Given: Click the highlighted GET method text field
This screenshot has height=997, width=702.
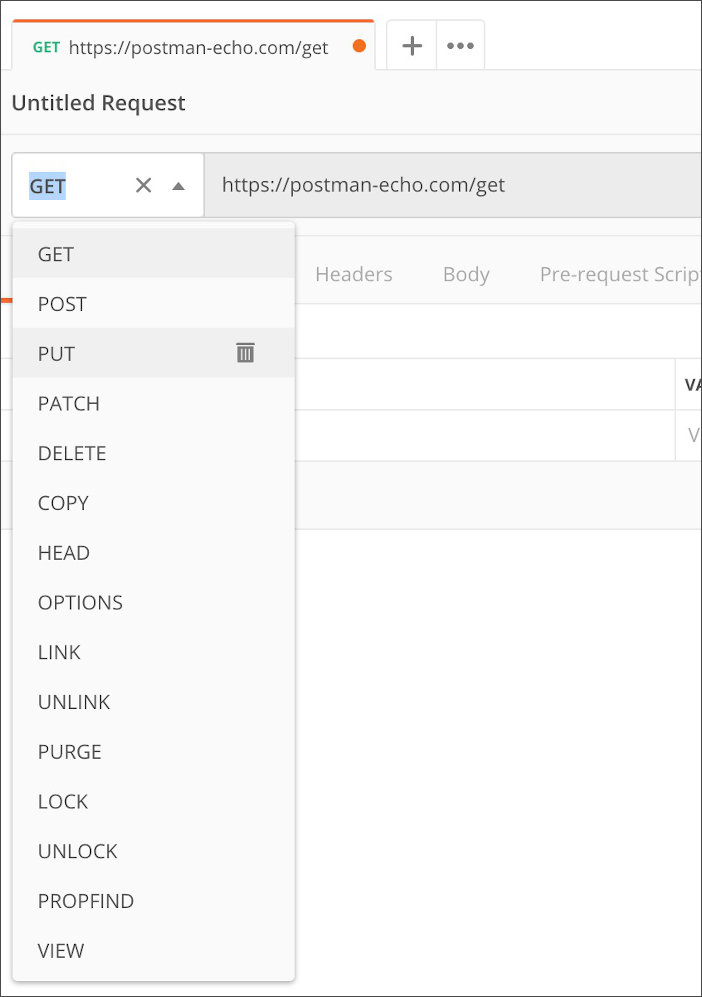Looking at the screenshot, I should [48, 186].
